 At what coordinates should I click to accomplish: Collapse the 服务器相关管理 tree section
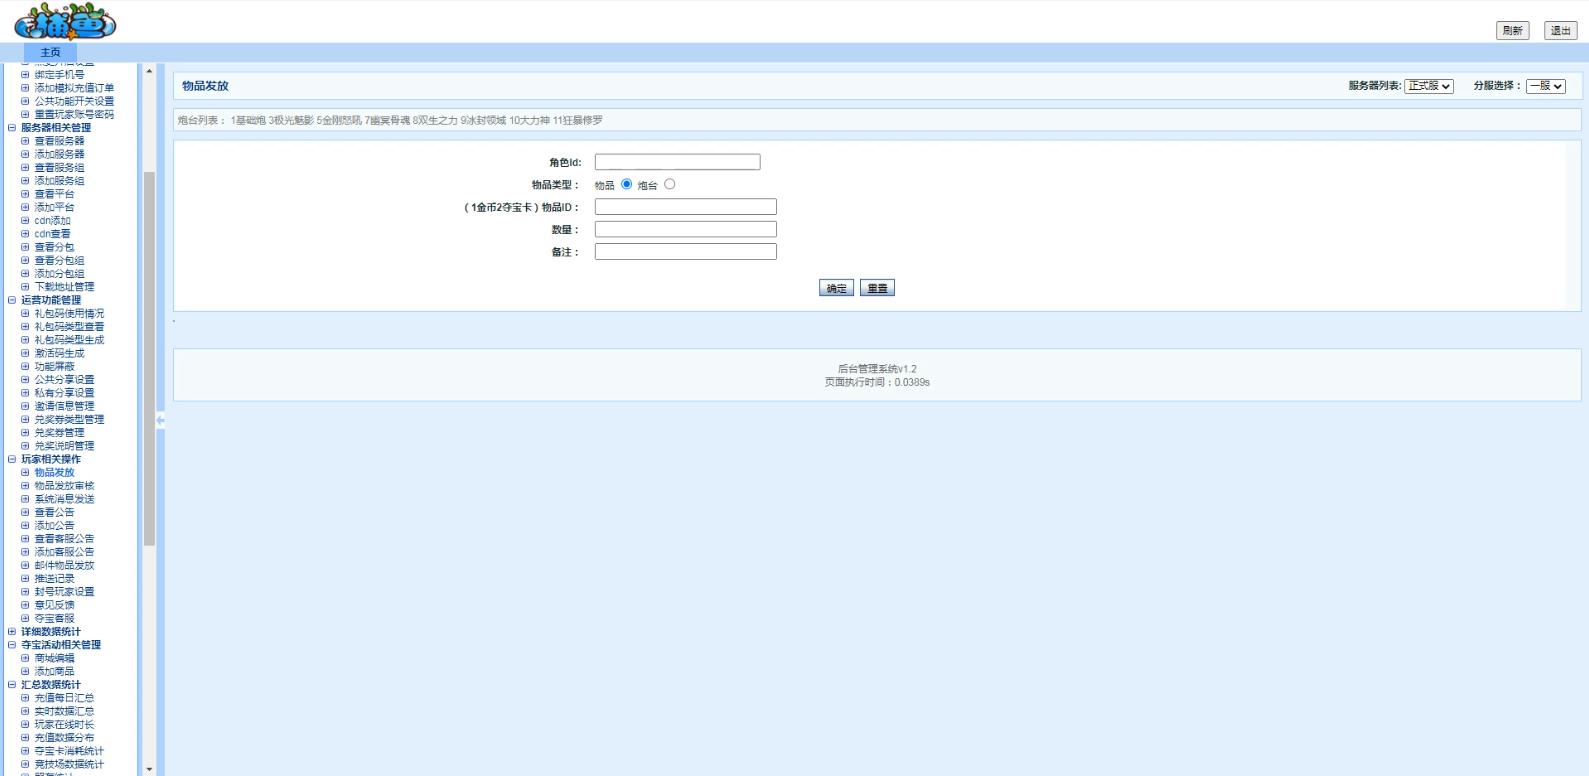(x=12, y=128)
